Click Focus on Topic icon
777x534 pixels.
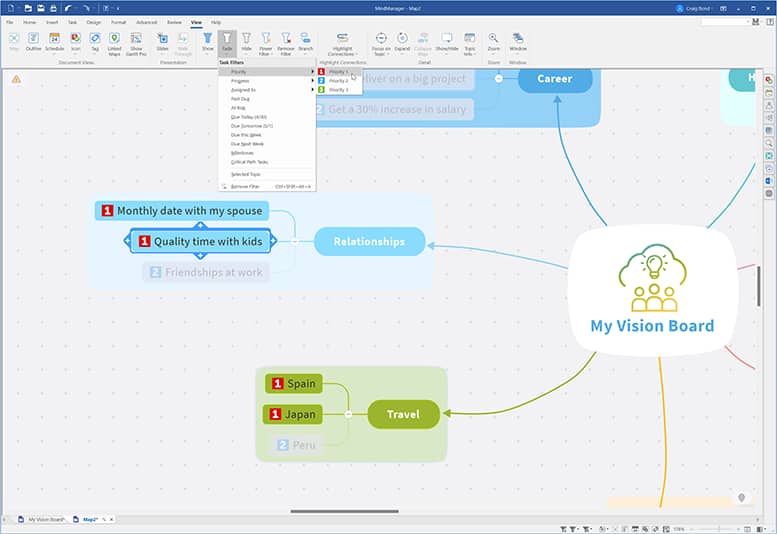point(381,38)
